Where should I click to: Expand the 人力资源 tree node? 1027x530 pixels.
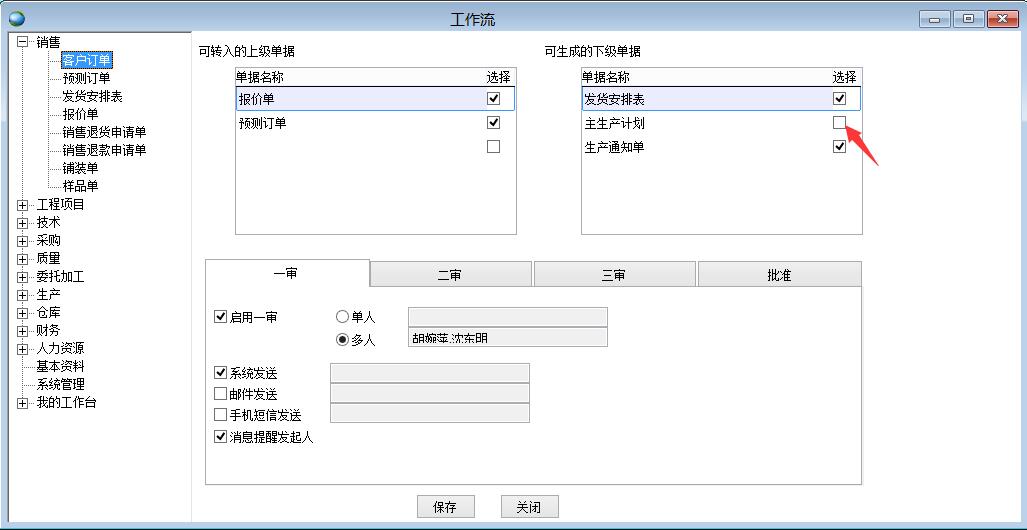click(x=23, y=349)
